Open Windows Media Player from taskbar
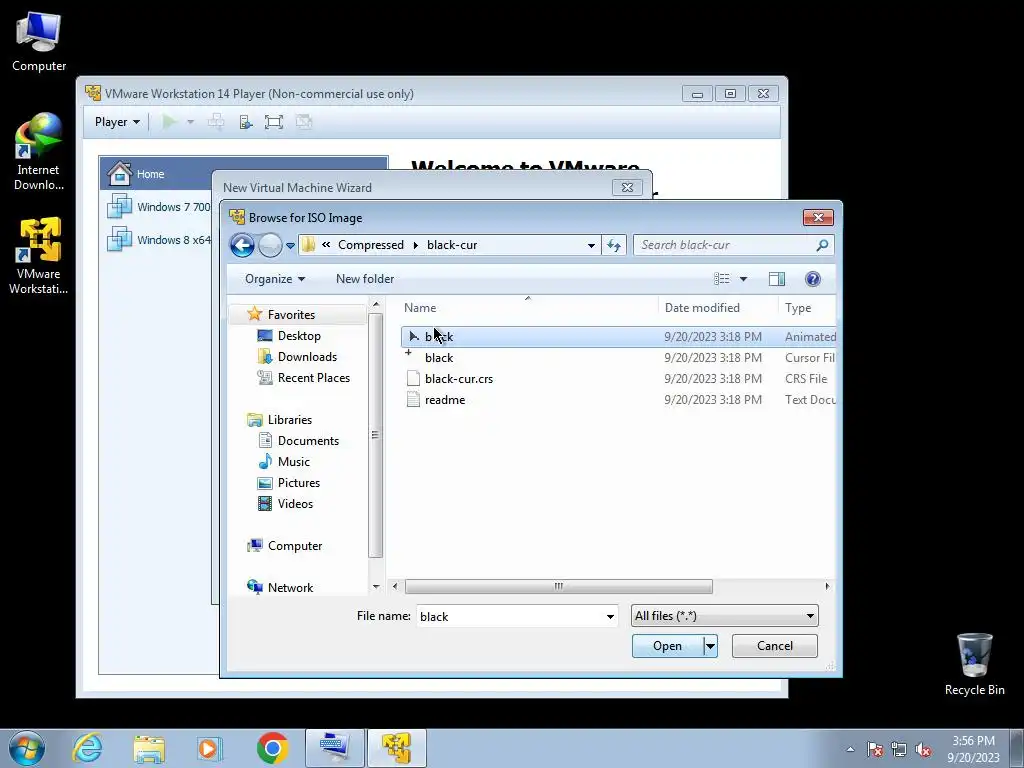 coord(210,748)
